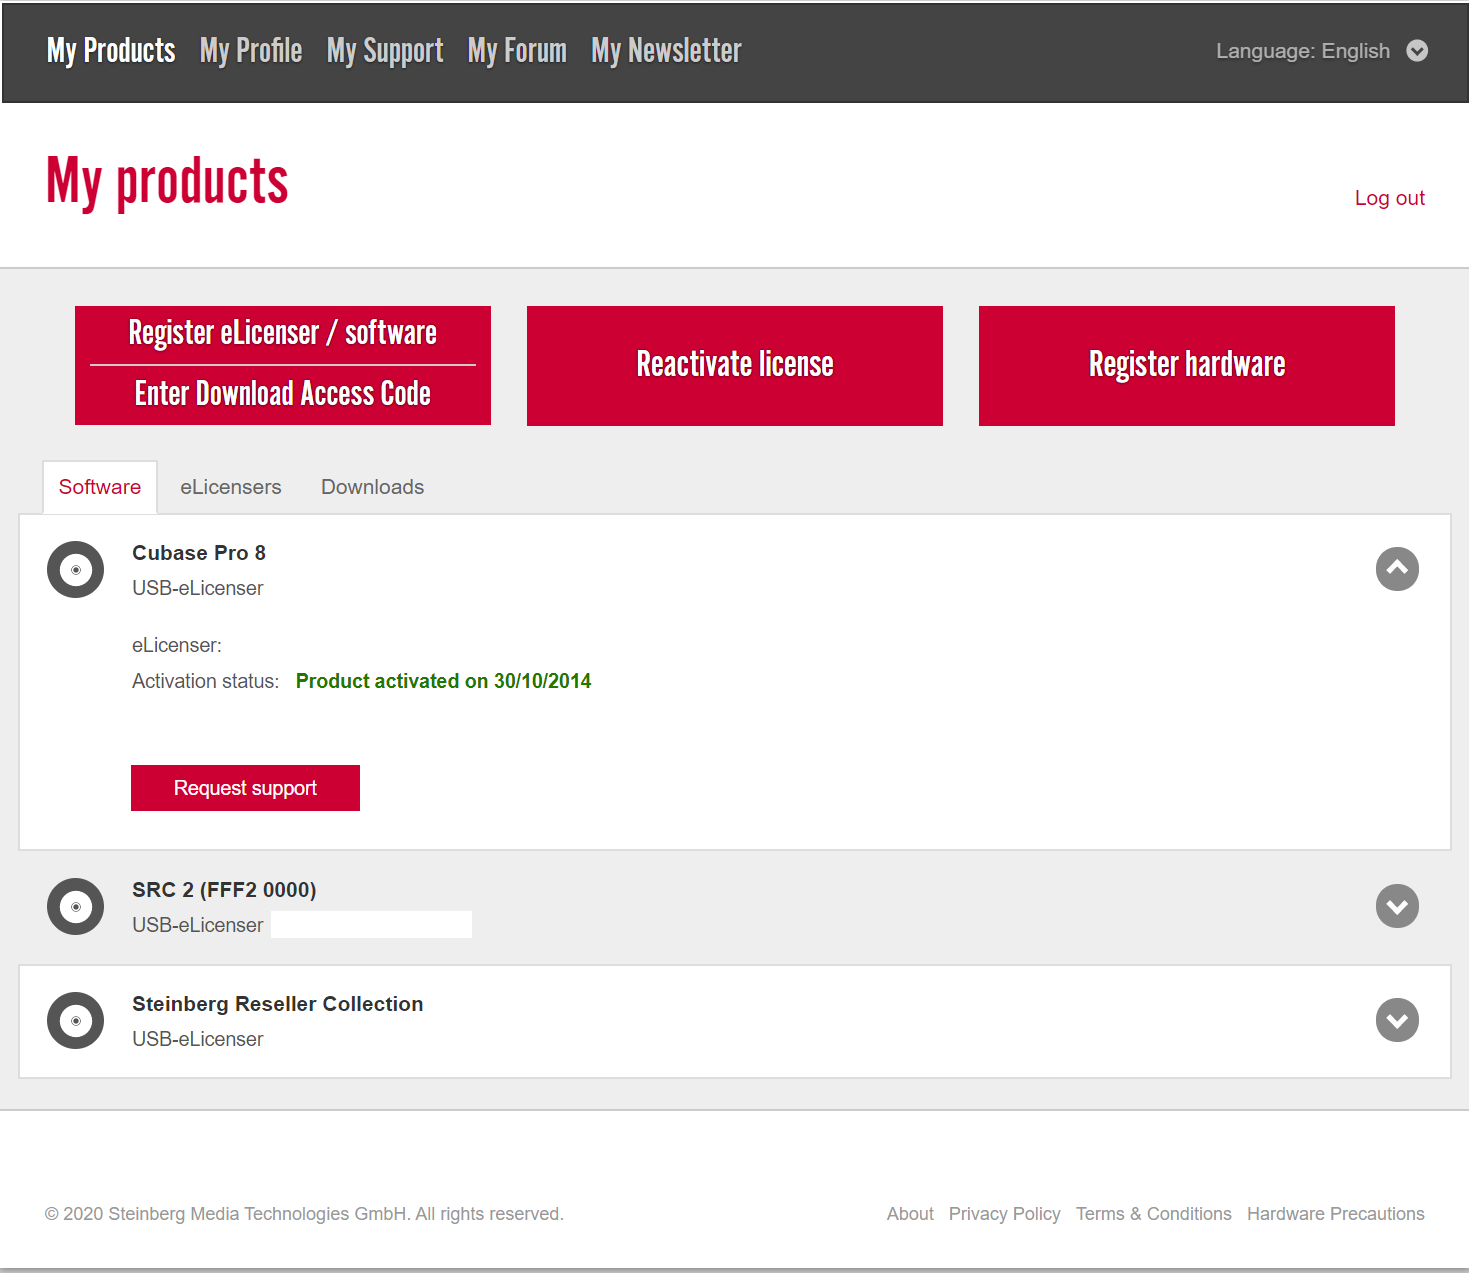
Task: Expand the Steinberg Reseller Collection entry
Action: (x=1397, y=1020)
